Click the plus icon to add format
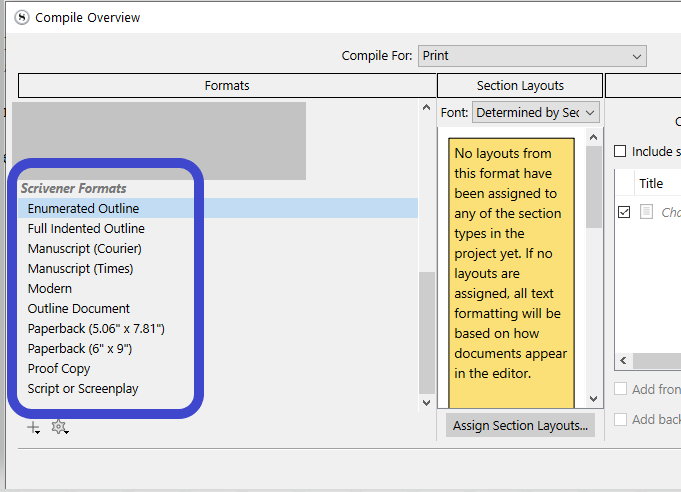Viewport: 681px width, 492px height. pyautogui.click(x=33, y=428)
